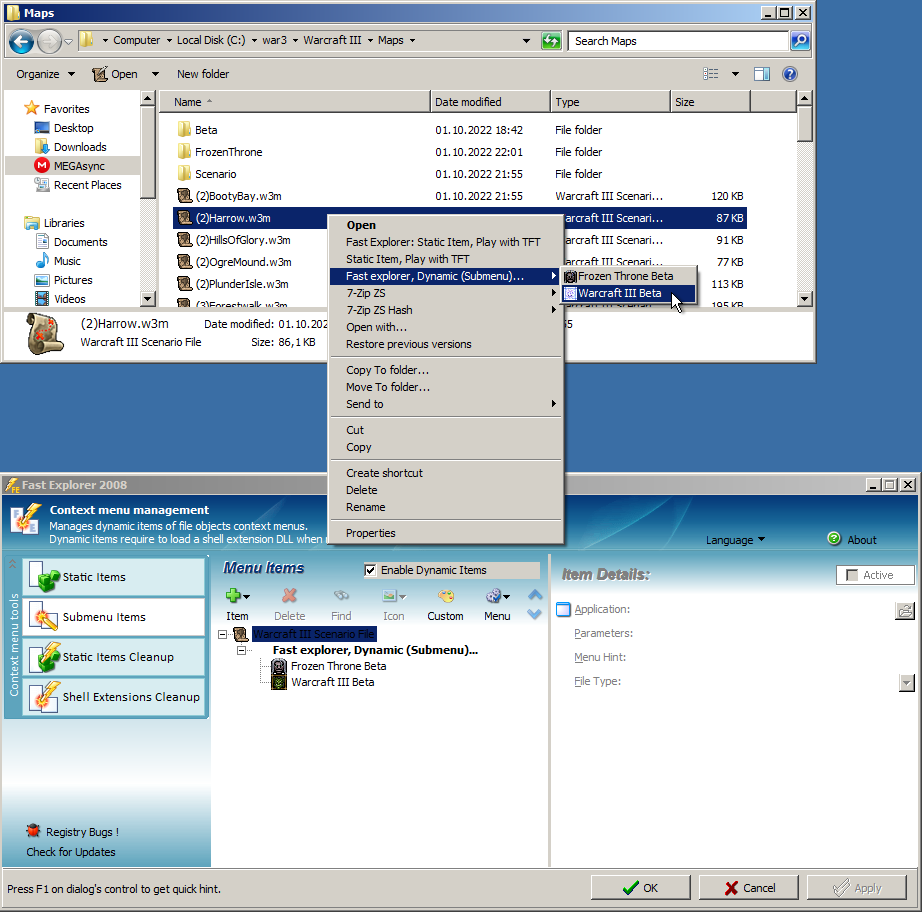Image resolution: width=922 pixels, height=912 pixels.
Task: Click the green Refresh icon in address bar
Action: [x=551, y=41]
